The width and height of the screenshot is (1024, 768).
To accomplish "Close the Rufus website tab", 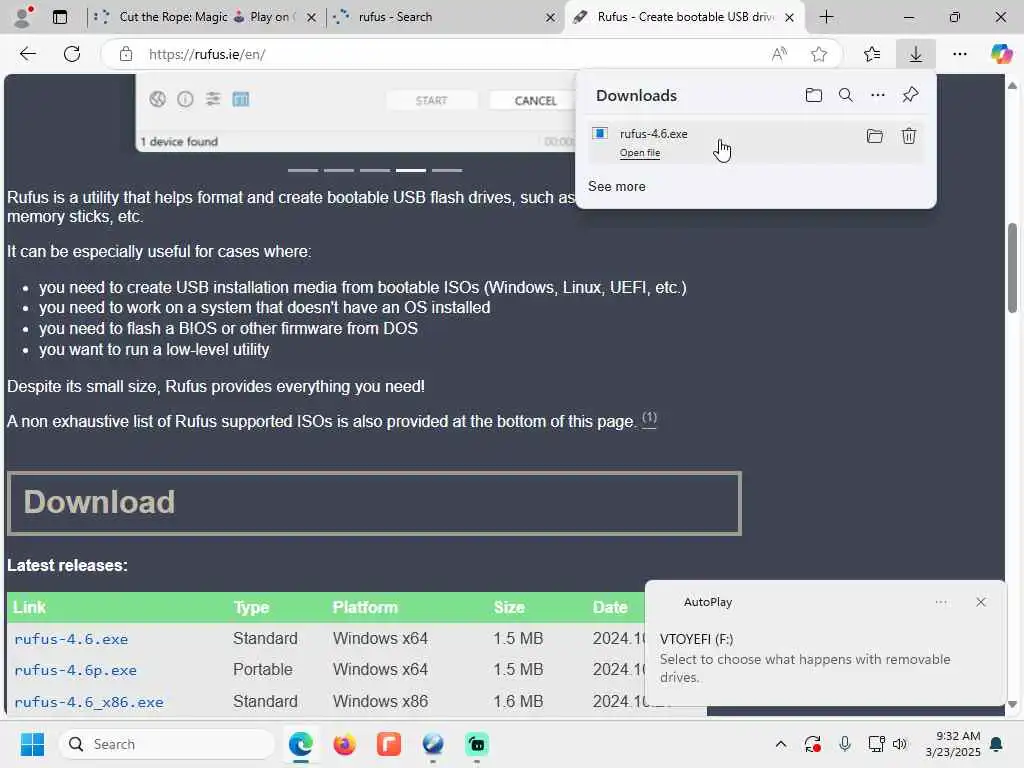I will [790, 18].
